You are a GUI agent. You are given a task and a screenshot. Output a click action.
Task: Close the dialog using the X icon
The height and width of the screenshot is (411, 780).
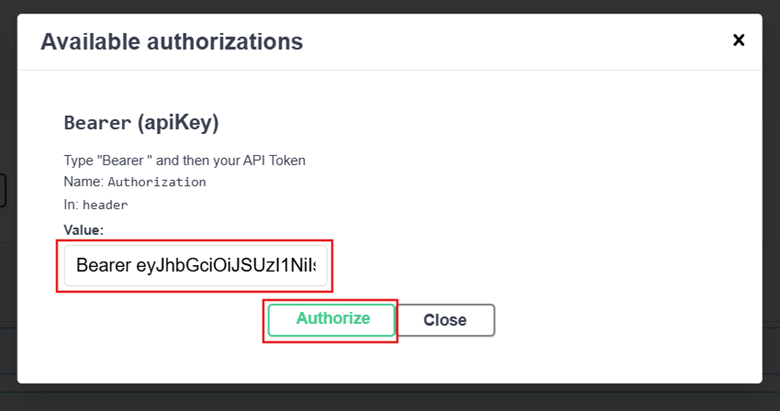coord(739,40)
